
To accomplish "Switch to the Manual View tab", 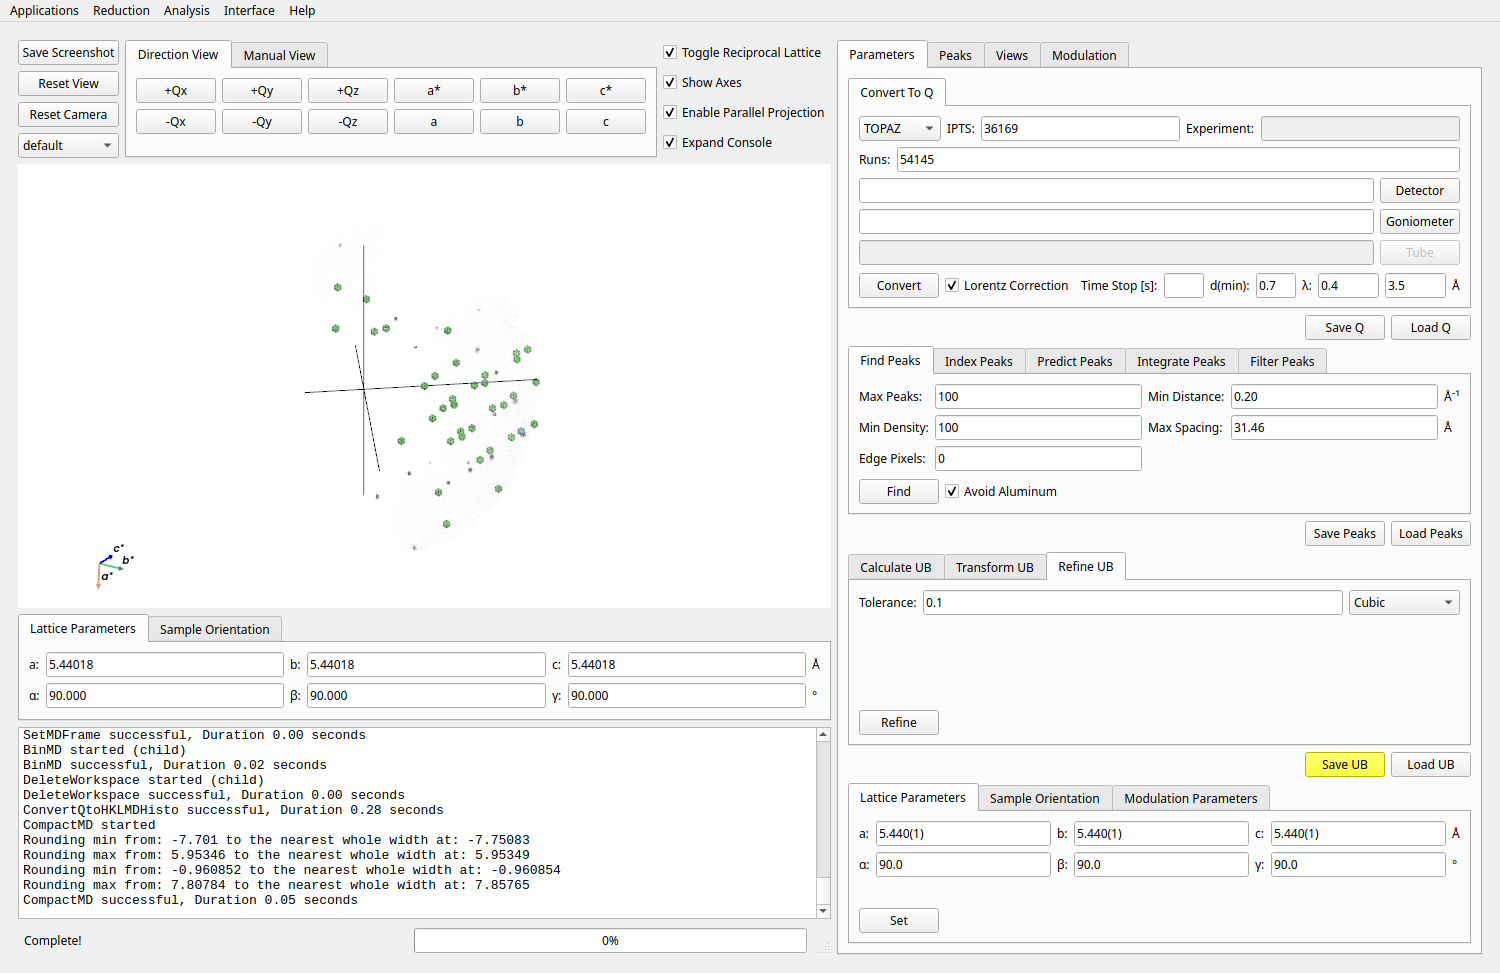I will [279, 55].
